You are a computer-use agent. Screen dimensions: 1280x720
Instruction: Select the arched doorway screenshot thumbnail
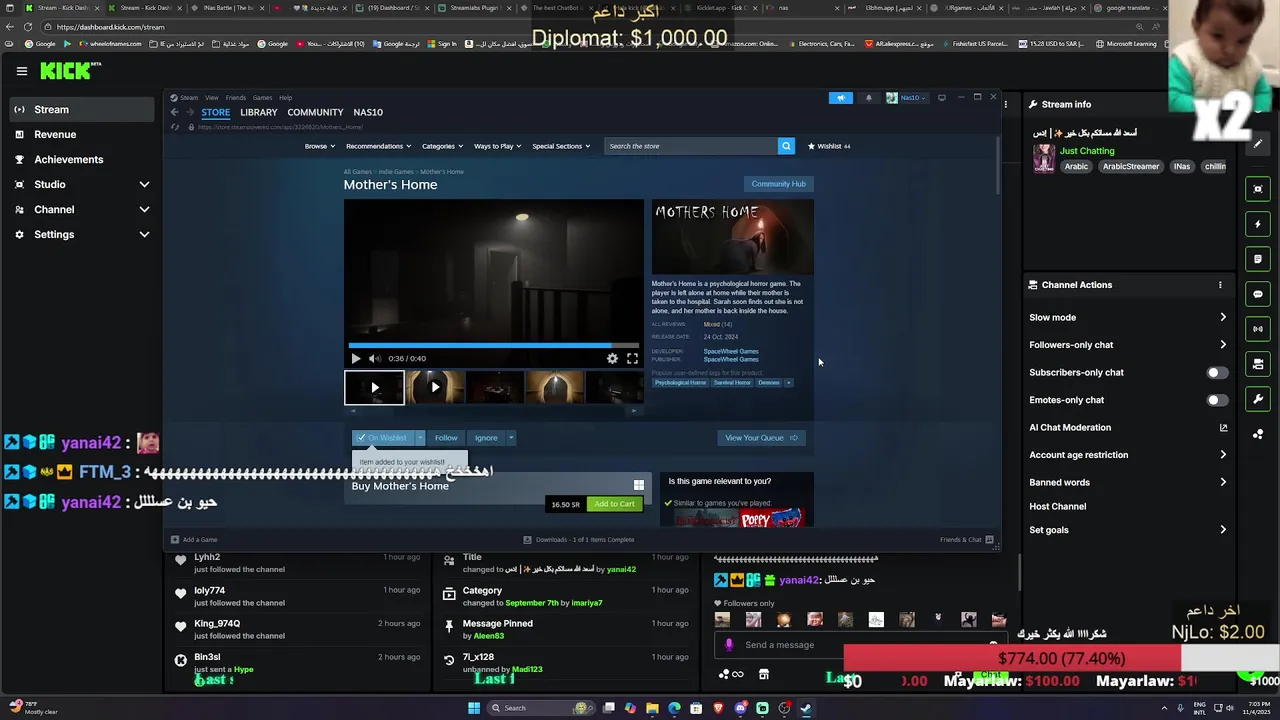click(555, 387)
